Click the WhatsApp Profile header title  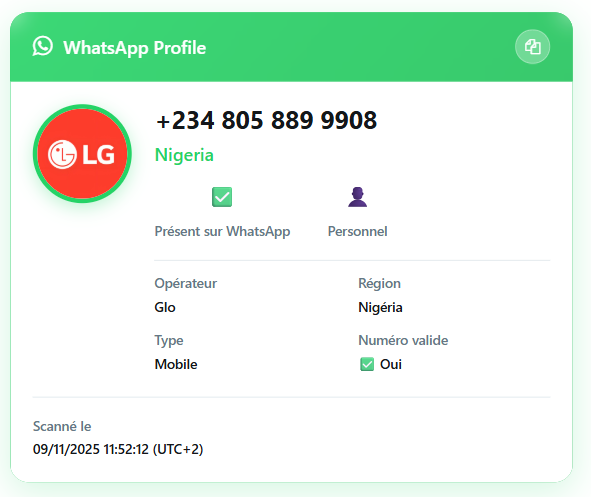135,48
